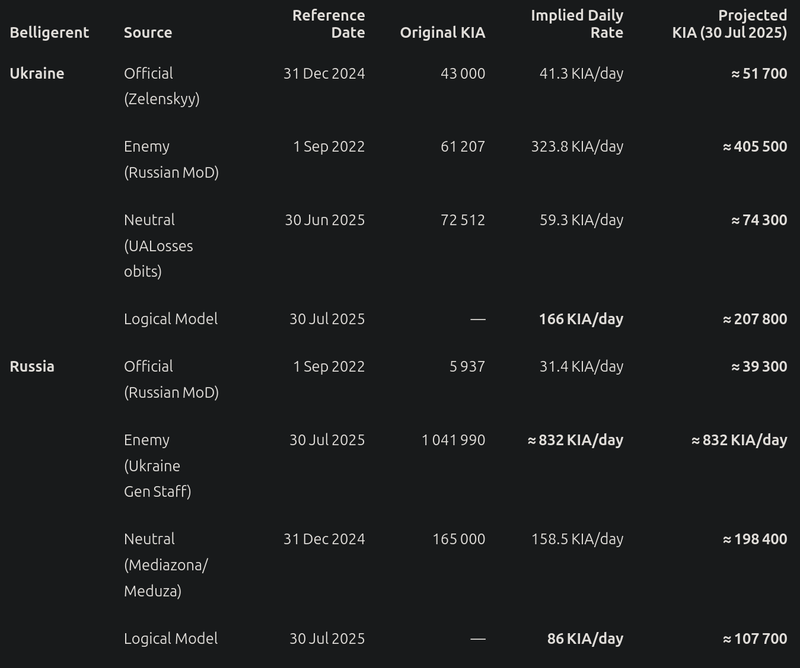Click the 61 207 original KIA value

[x=463, y=147]
